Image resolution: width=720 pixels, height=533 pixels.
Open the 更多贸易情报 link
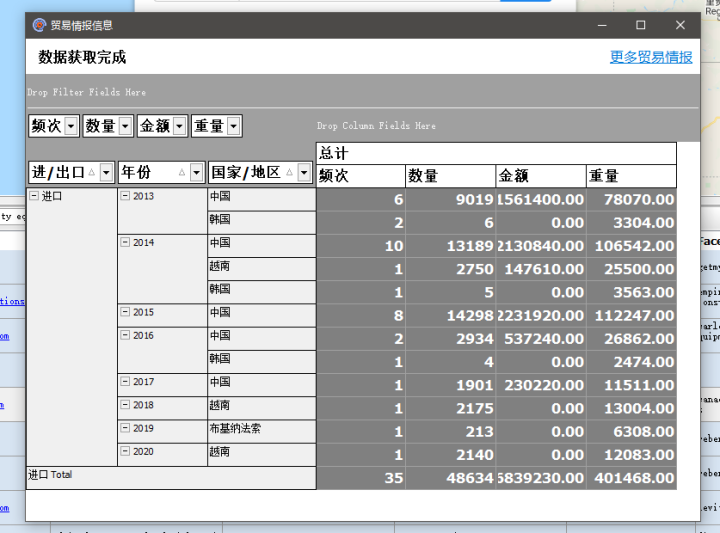click(651, 57)
